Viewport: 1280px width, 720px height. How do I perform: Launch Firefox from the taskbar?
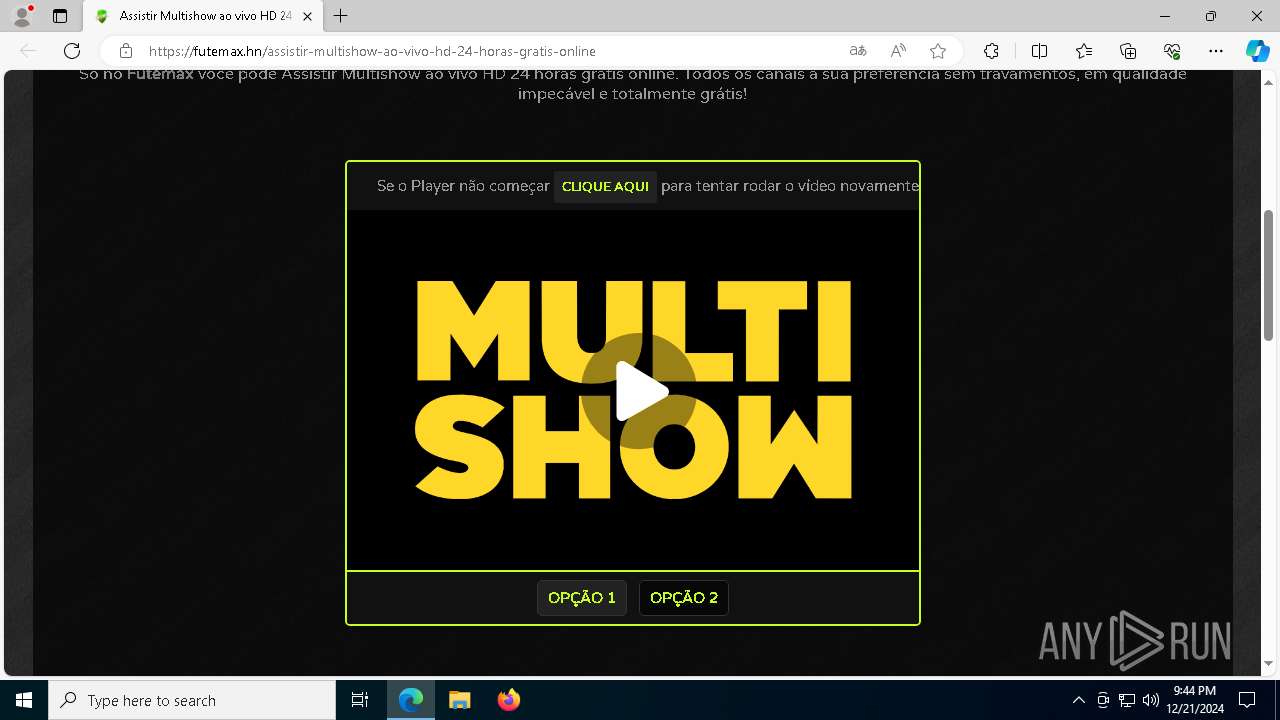508,700
